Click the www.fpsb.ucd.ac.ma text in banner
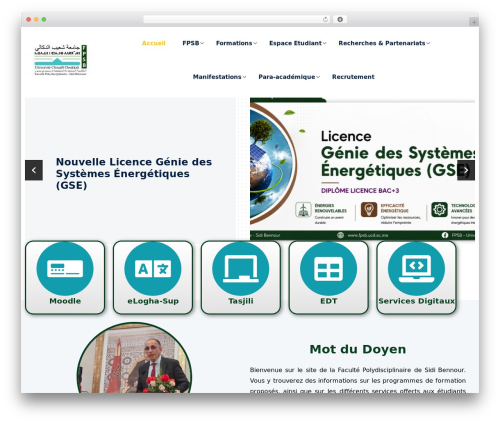Viewport: 500px width, 423px height. (x=368, y=235)
